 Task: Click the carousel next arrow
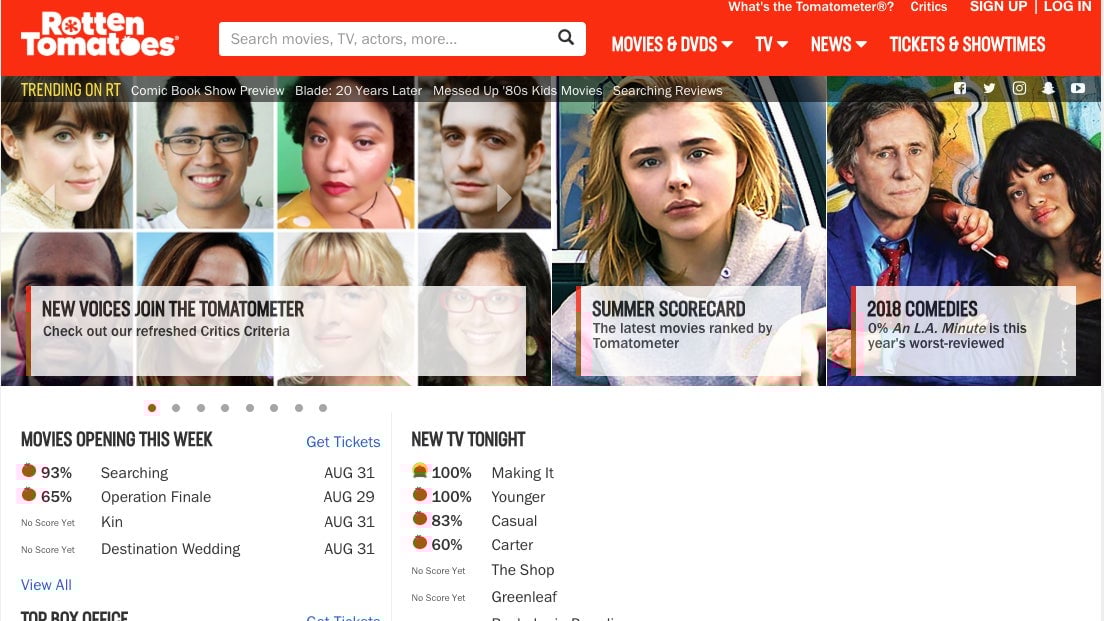tap(503, 198)
